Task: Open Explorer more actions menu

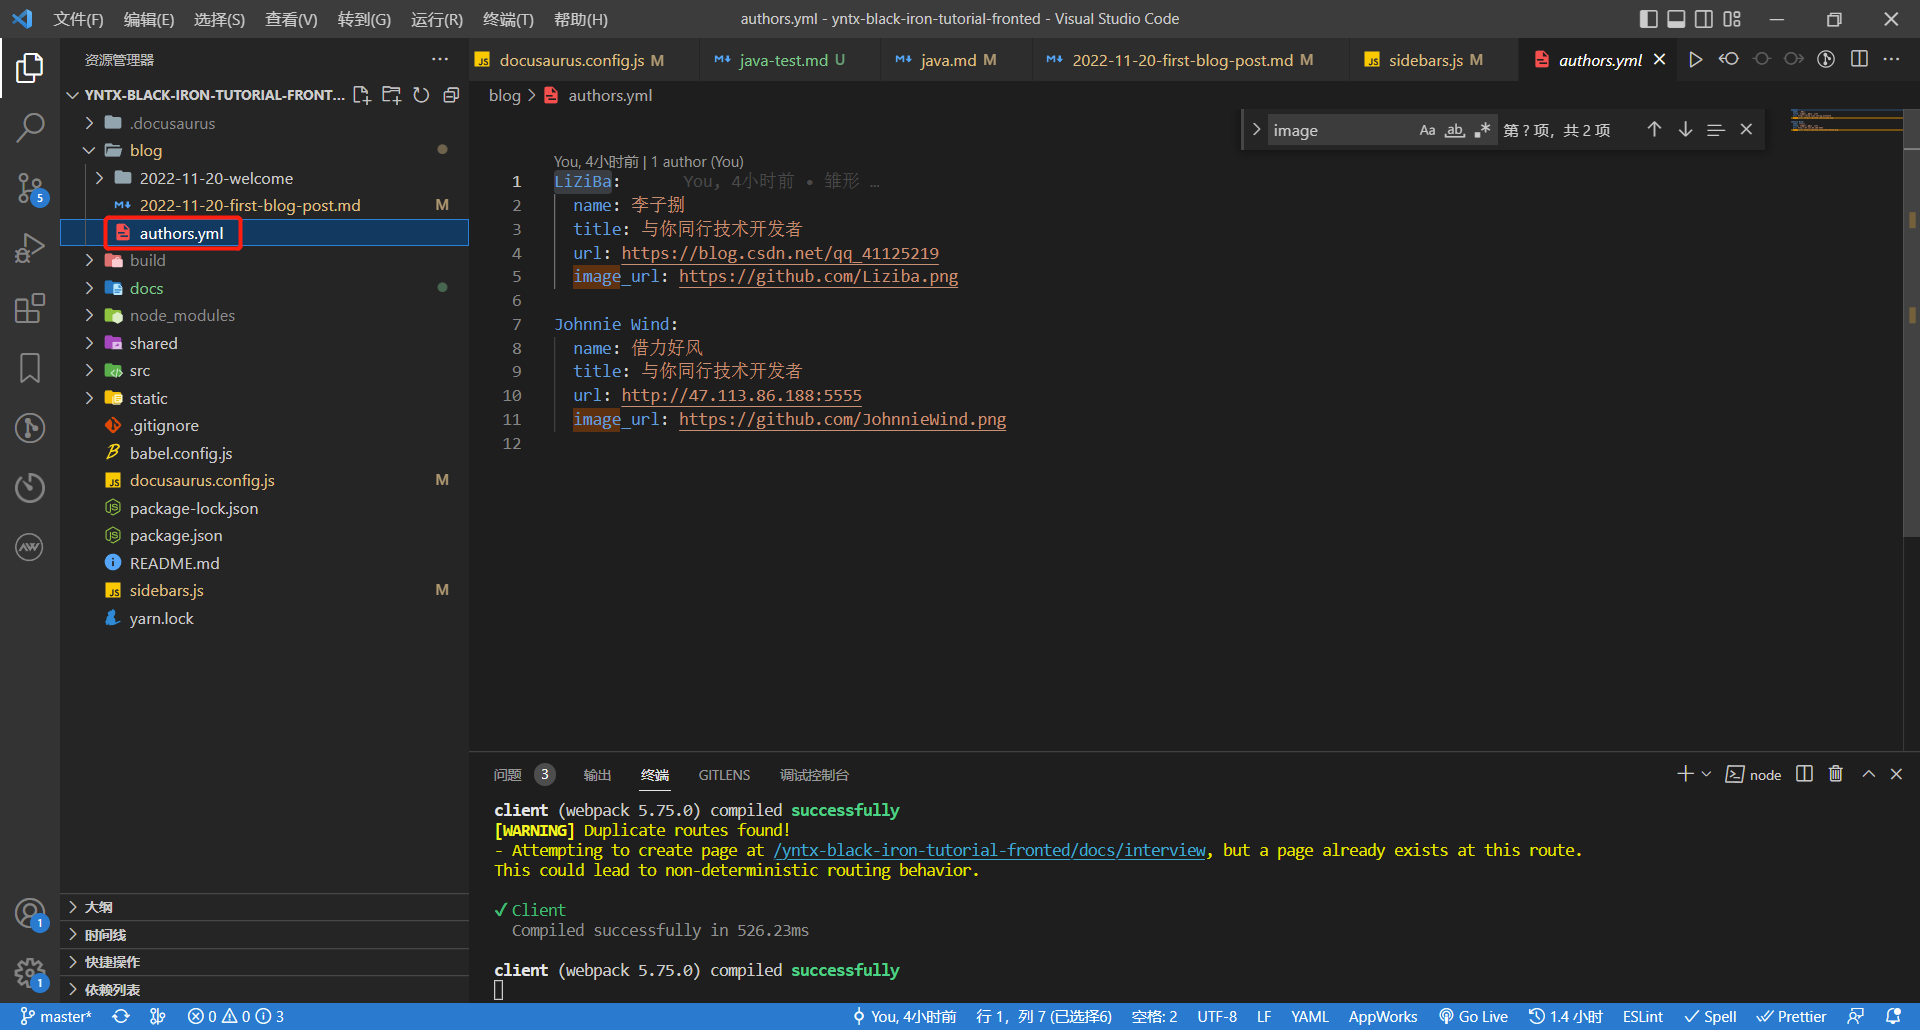Action: [440, 59]
